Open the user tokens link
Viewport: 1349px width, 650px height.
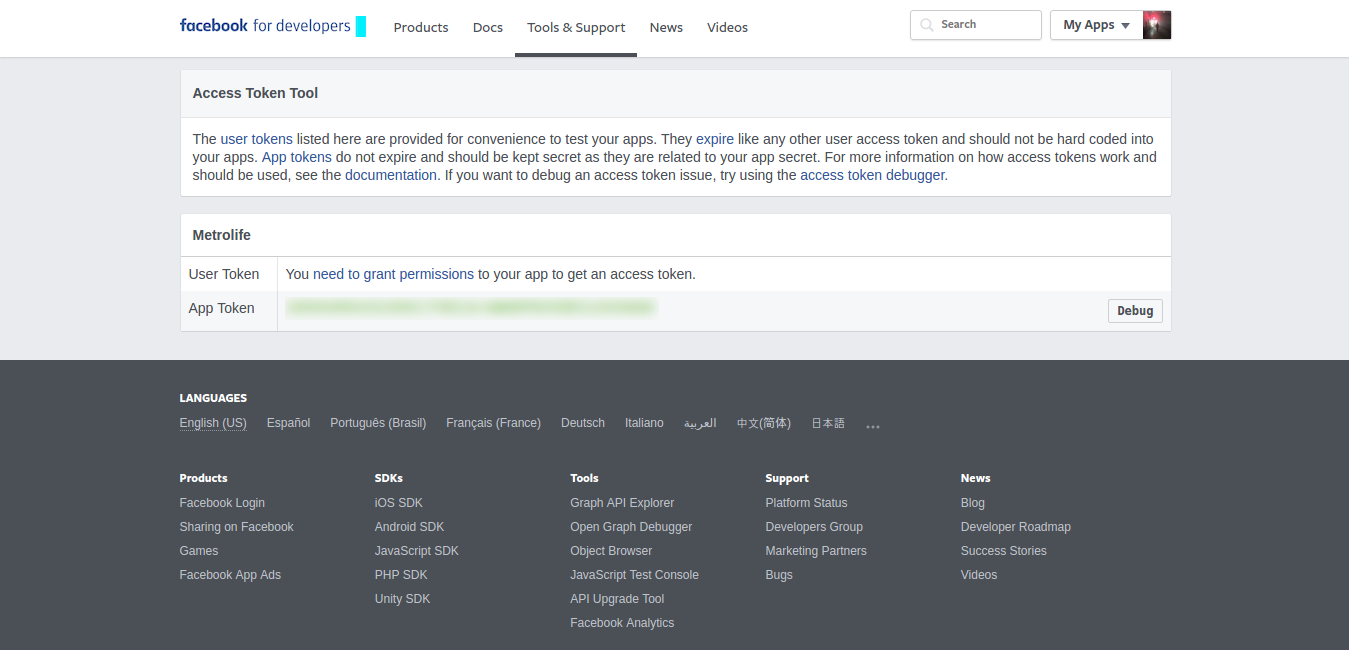257,139
